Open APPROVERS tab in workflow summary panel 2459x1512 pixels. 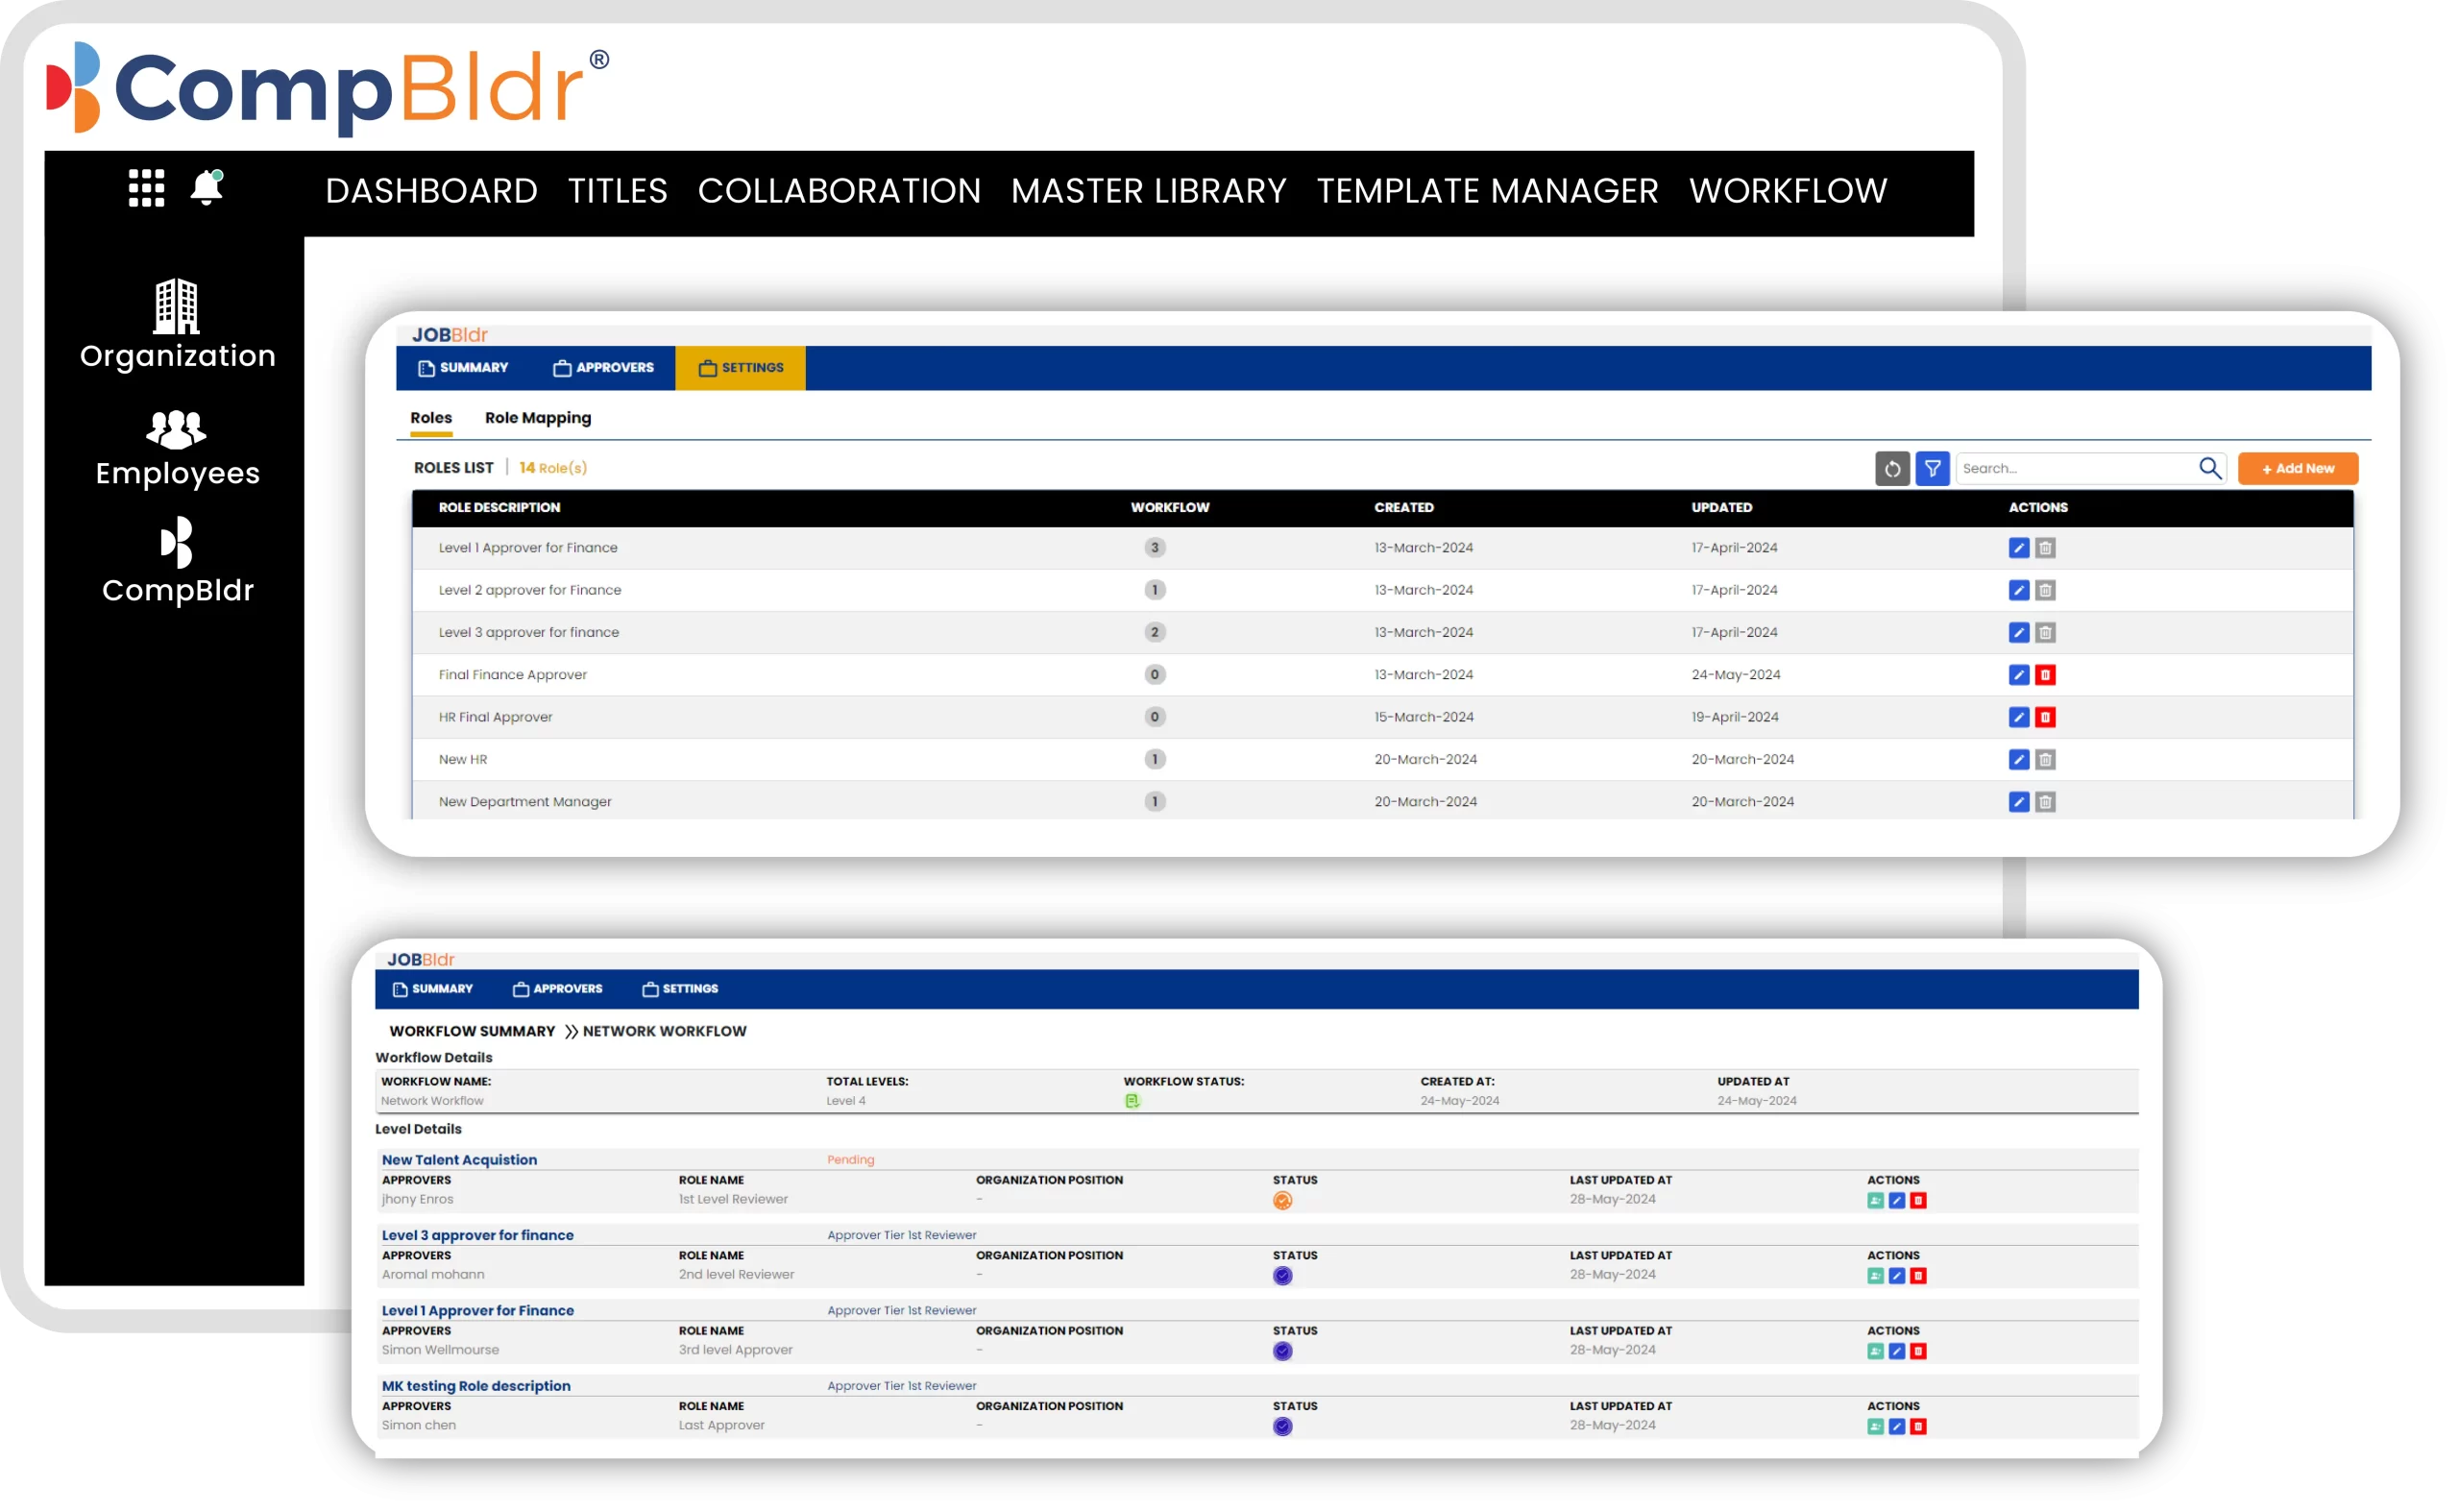(558, 989)
